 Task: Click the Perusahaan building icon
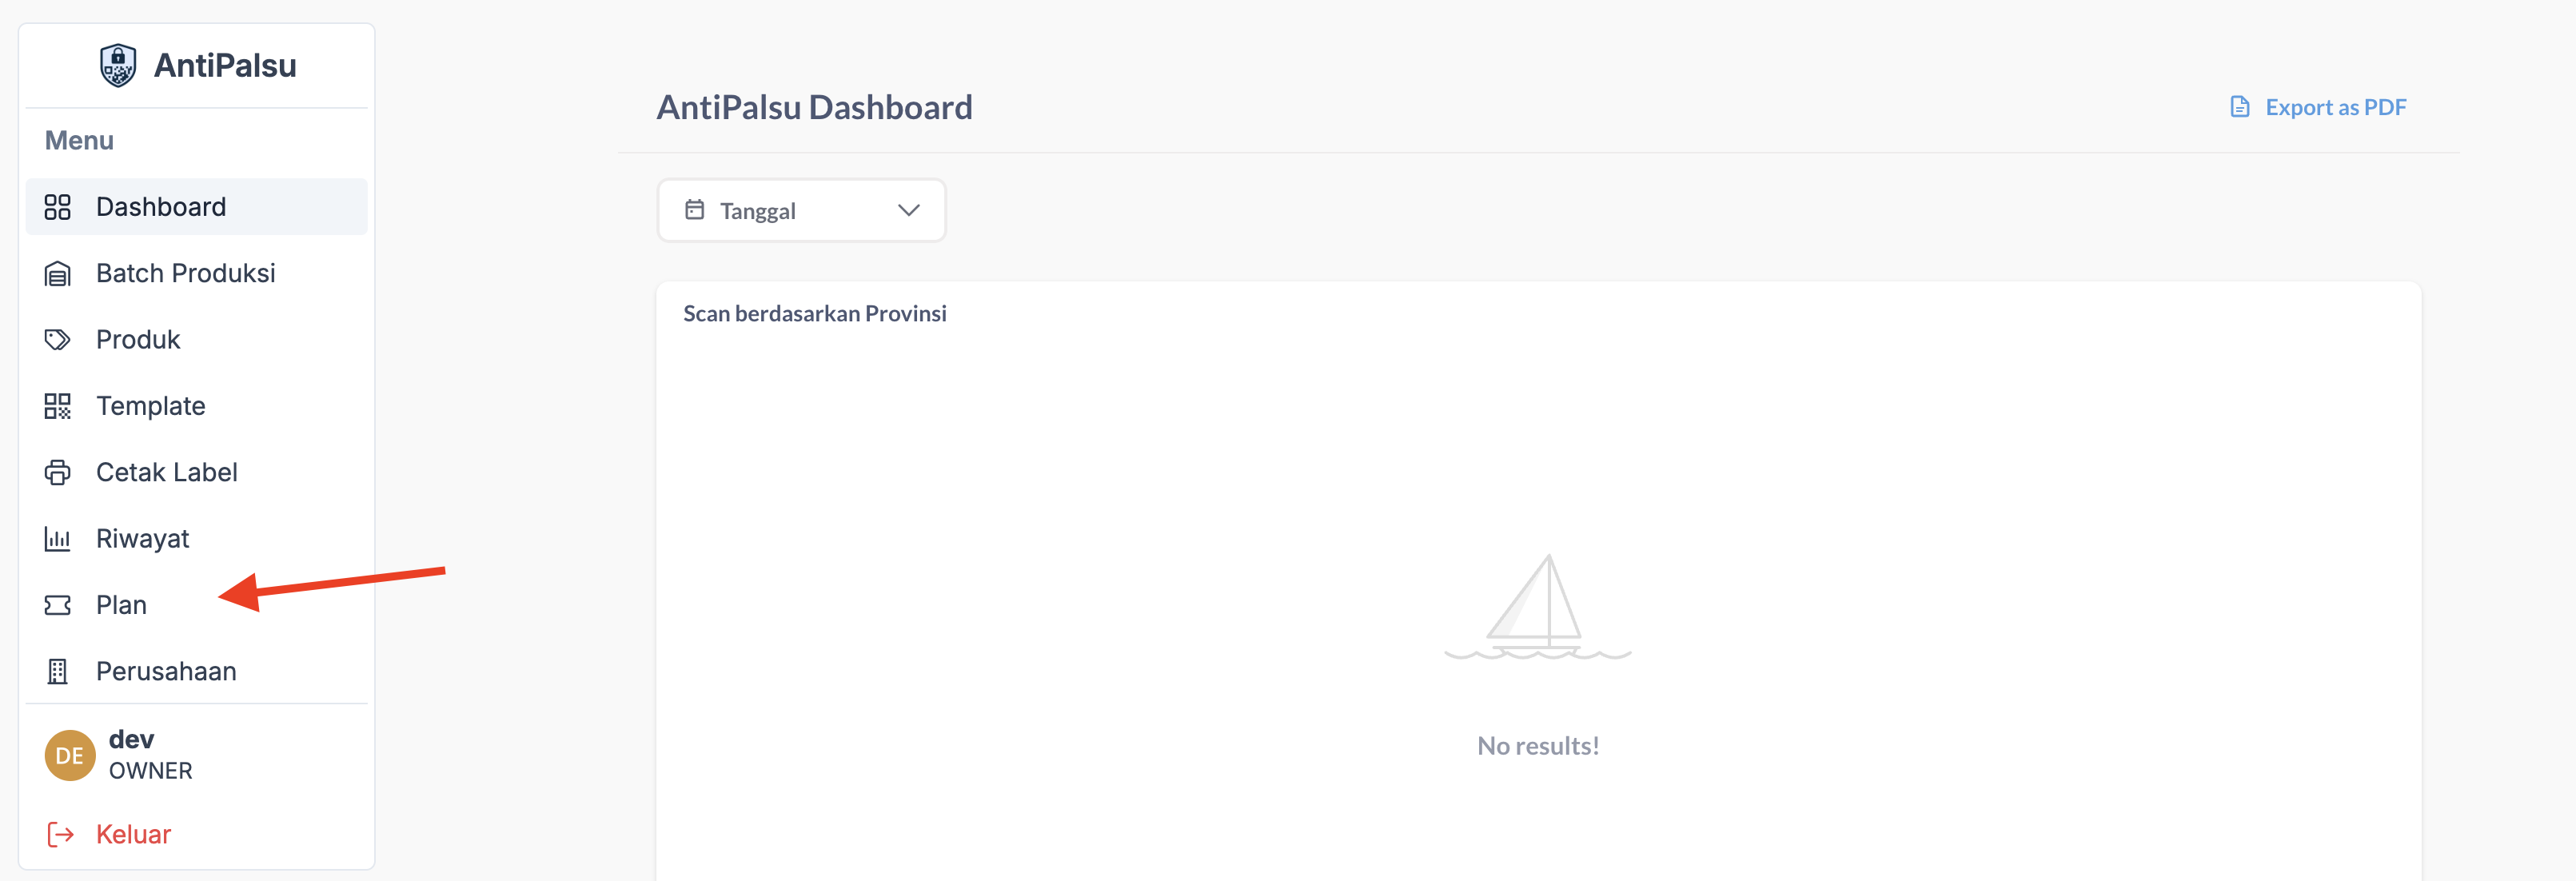click(x=58, y=671)
